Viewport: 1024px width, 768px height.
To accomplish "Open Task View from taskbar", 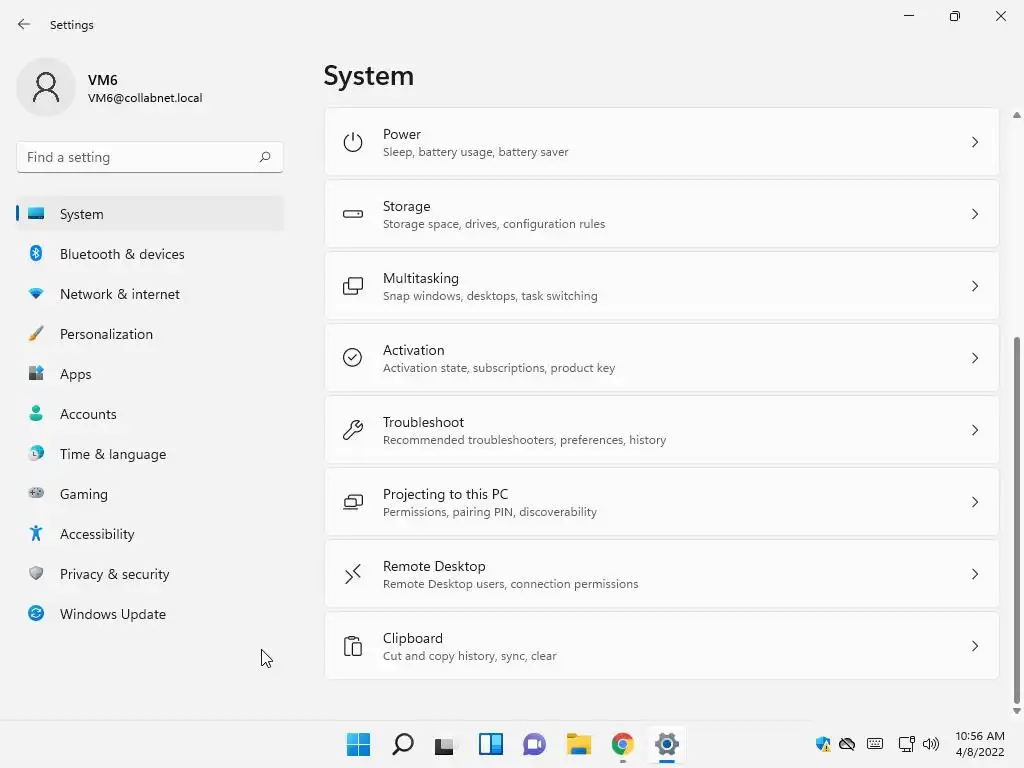I will tap(445, 744).
